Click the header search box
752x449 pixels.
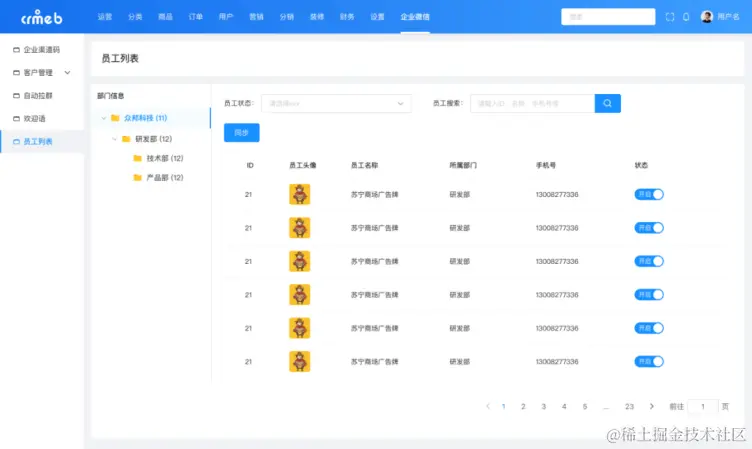click(x=608, y=17)
